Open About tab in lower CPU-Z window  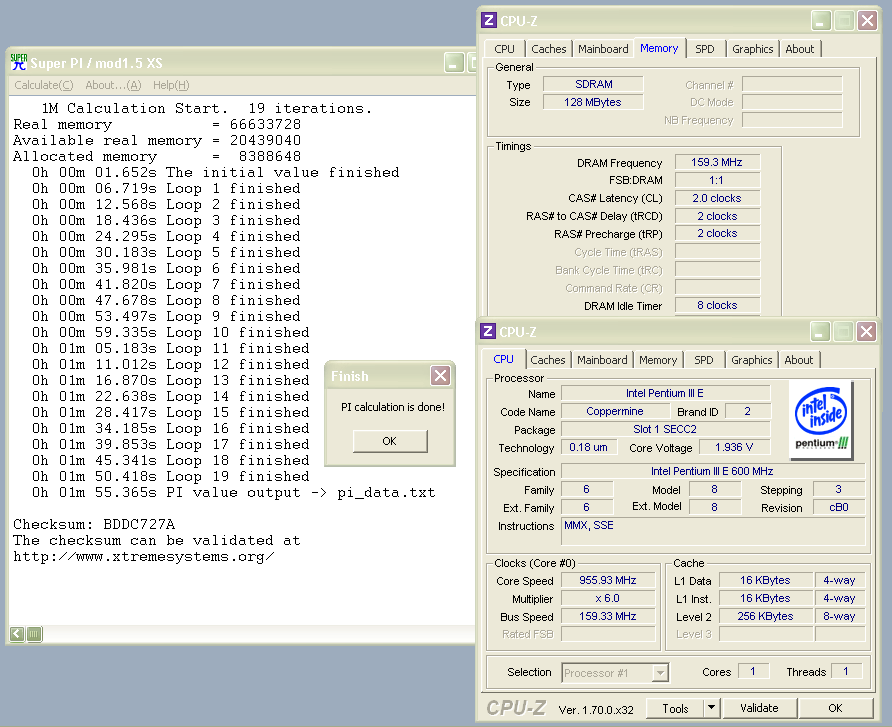pyautogui.click(x=798, y=360)
